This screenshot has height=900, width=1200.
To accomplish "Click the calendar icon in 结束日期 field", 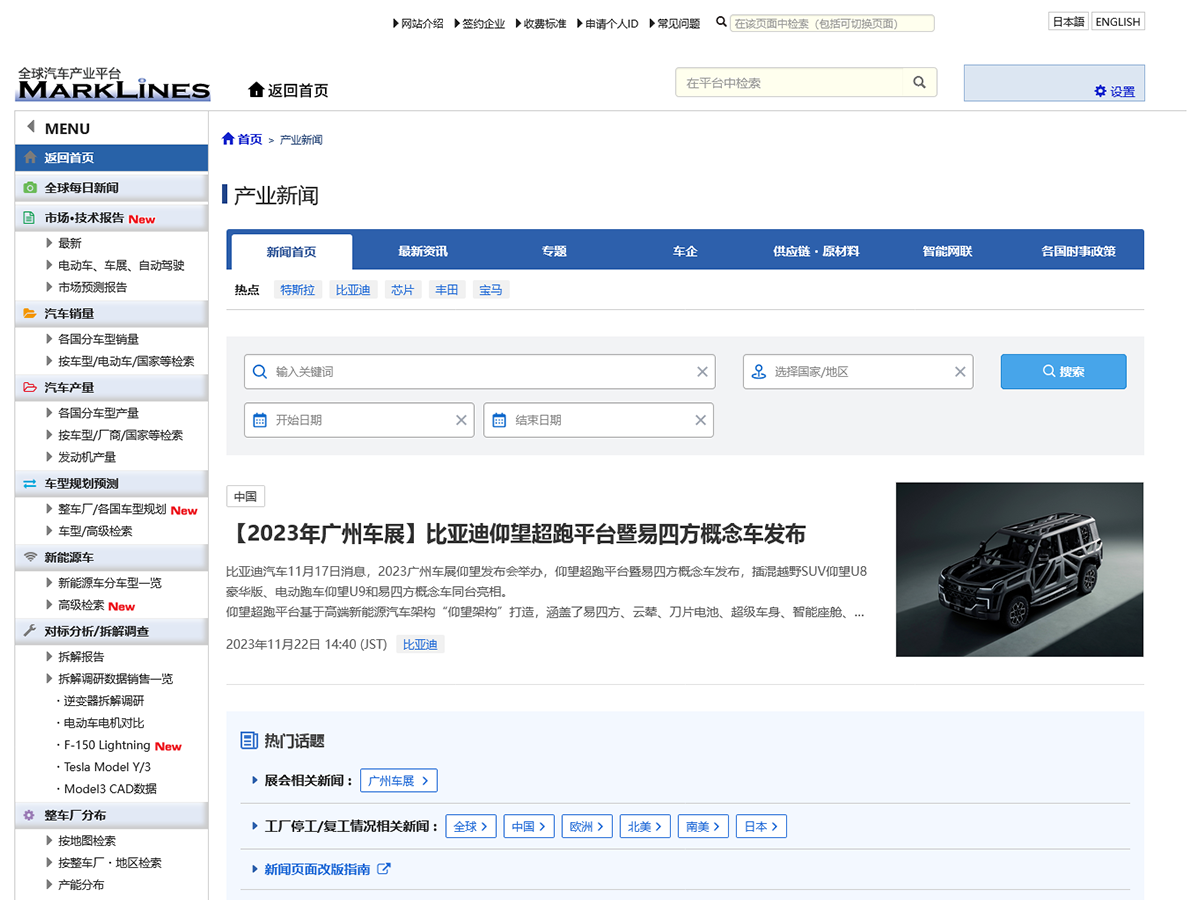I will pos(499,420).
